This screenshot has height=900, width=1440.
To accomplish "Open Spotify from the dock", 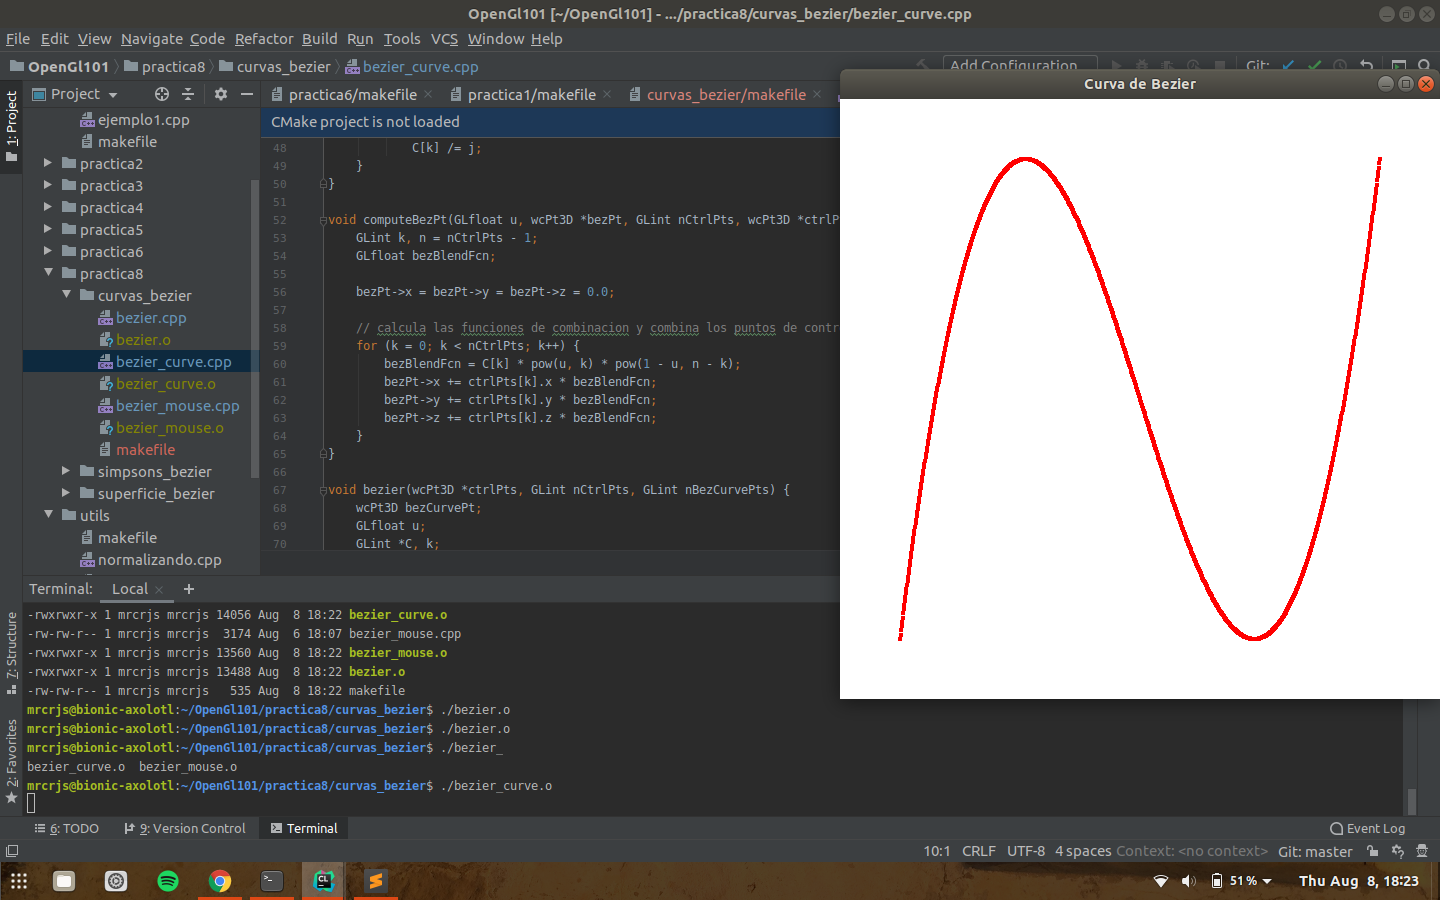I will coord(168,881).
